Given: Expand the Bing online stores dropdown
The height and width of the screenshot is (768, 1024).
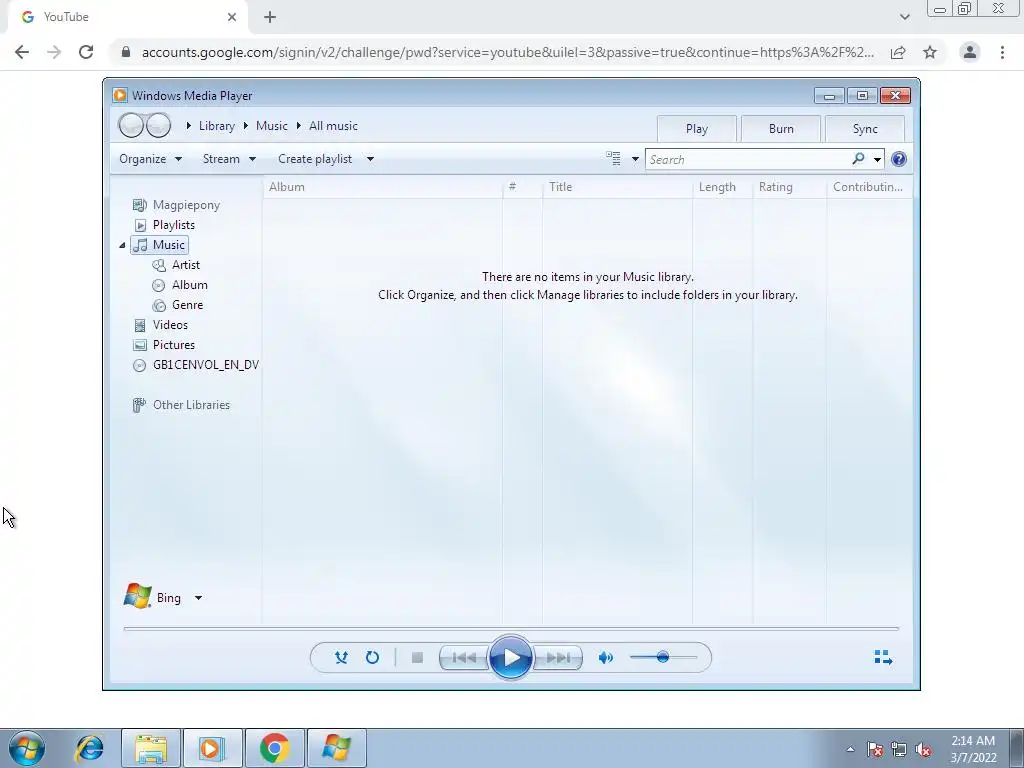Looking at the screenshot, I should coord(199,598).
